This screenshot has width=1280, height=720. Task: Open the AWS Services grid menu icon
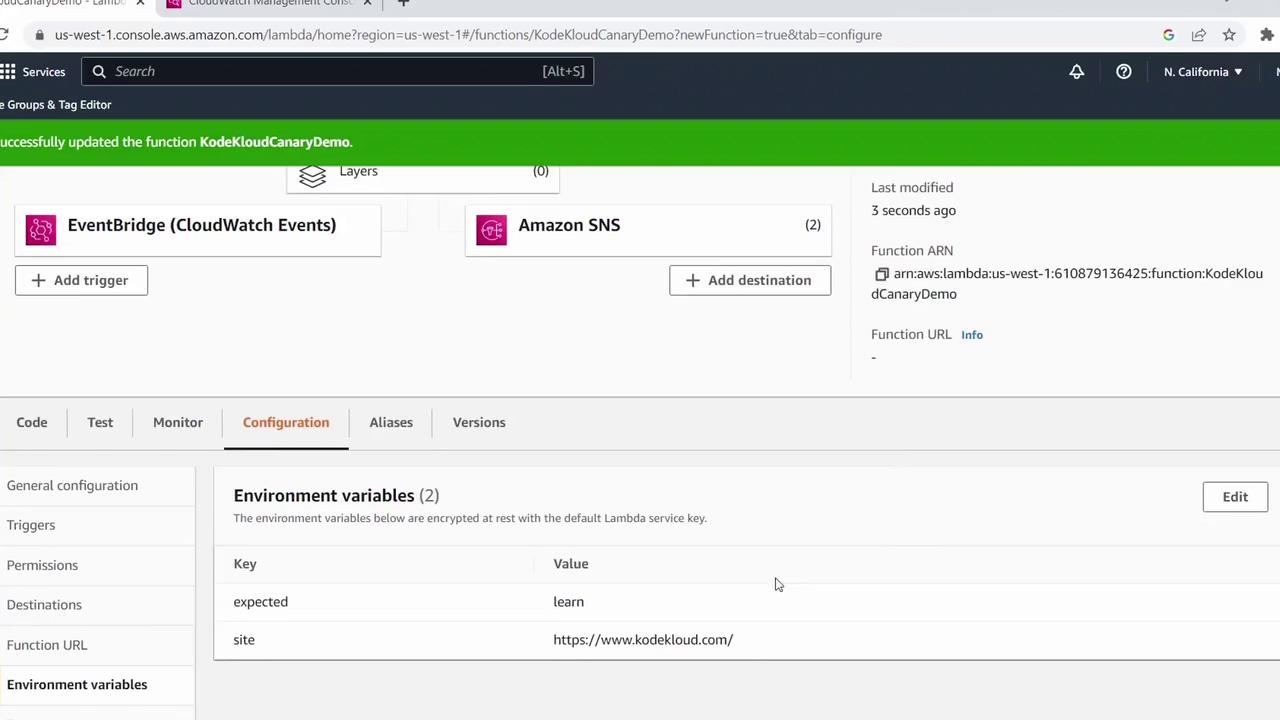[x=8, y=72]
